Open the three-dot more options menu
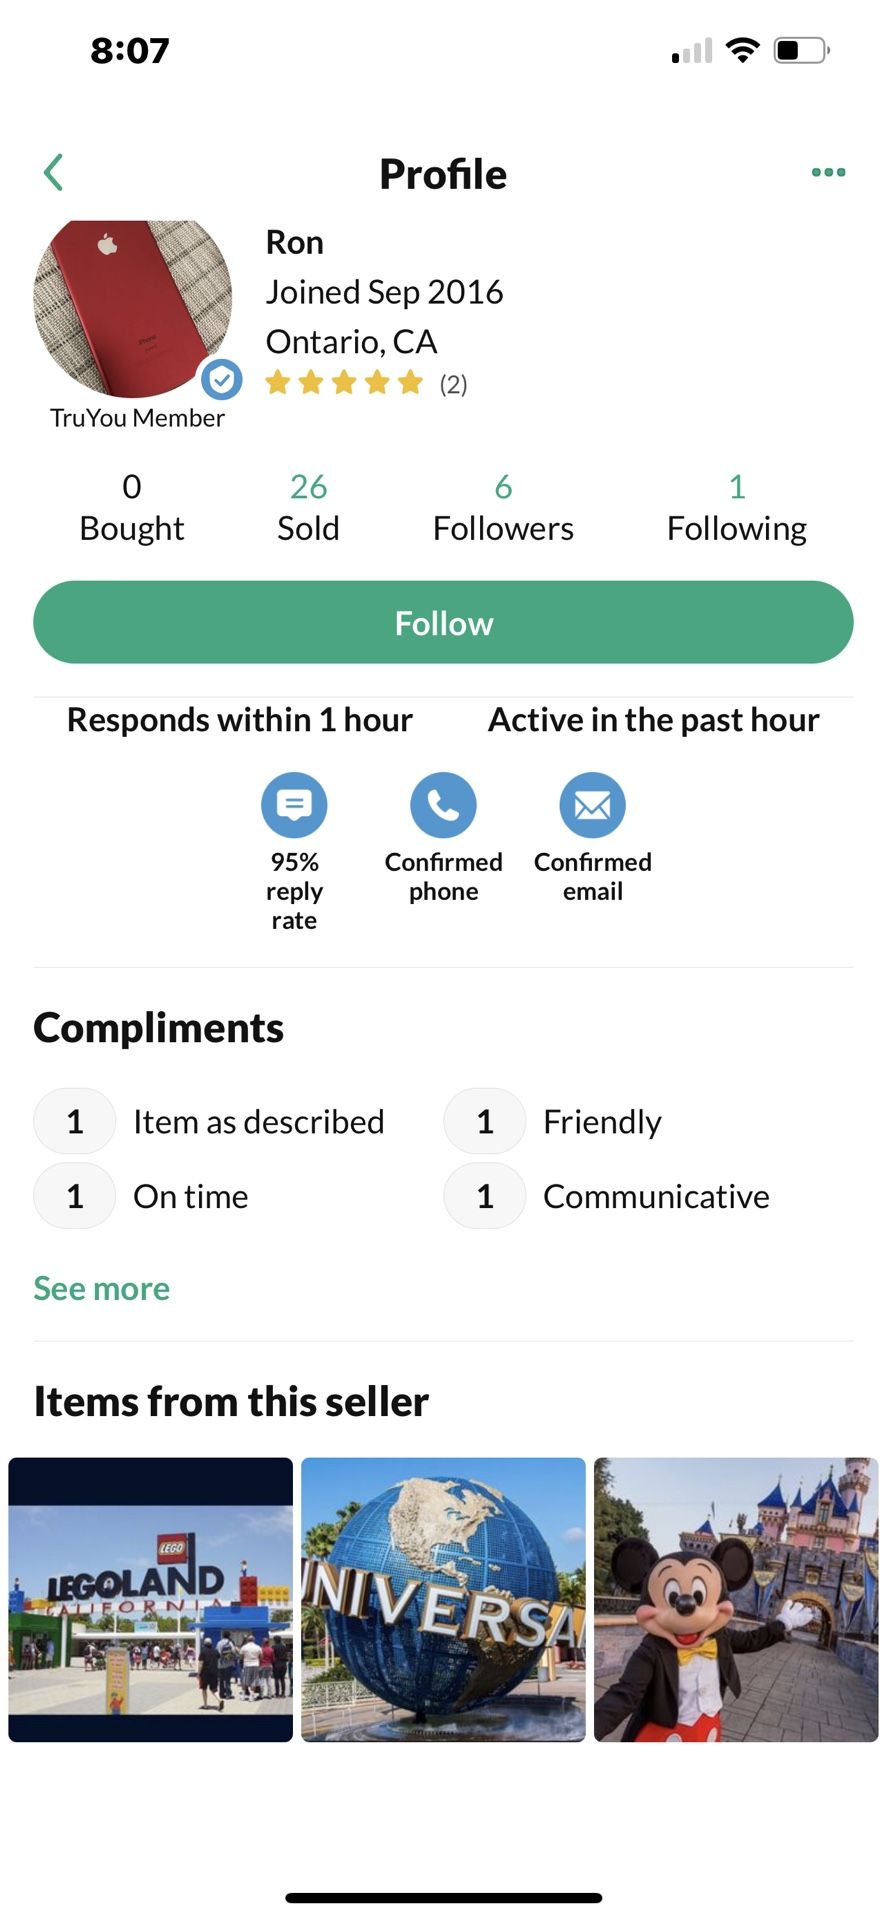 pyautogui.click(x=828, y=173)
